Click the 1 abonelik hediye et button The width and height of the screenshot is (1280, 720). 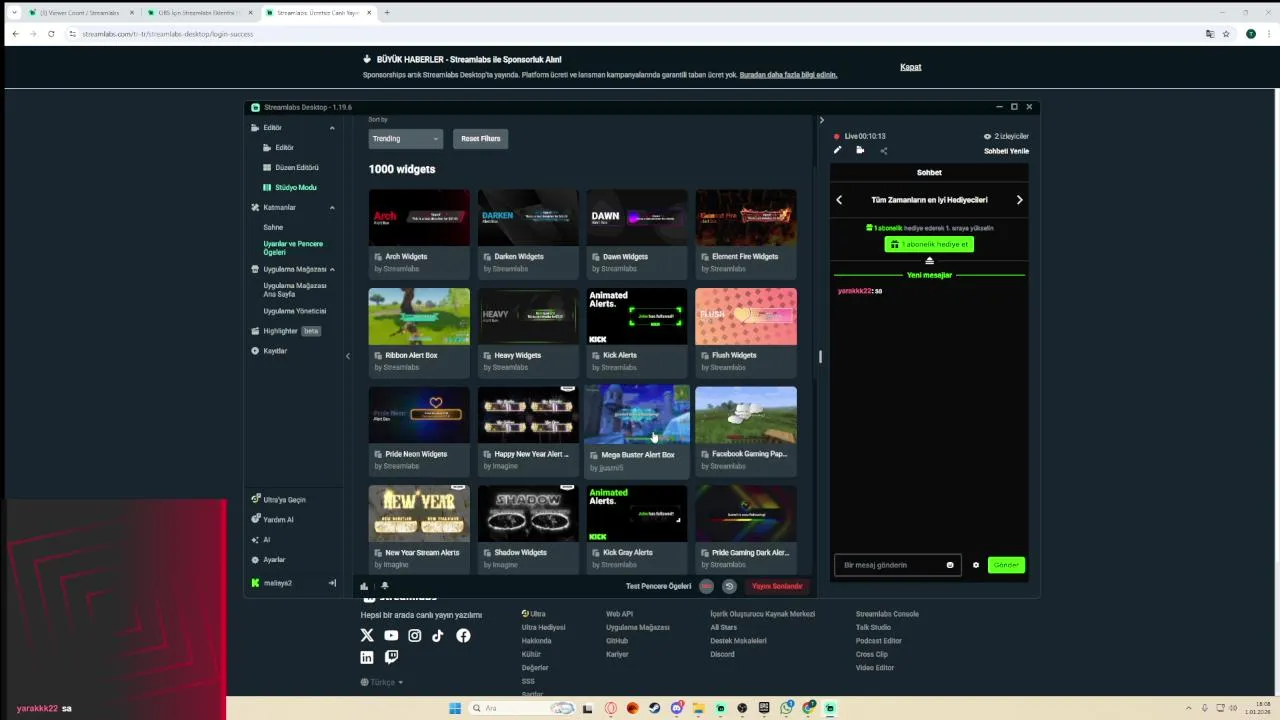pyautogui.click(x=929, y=244)
